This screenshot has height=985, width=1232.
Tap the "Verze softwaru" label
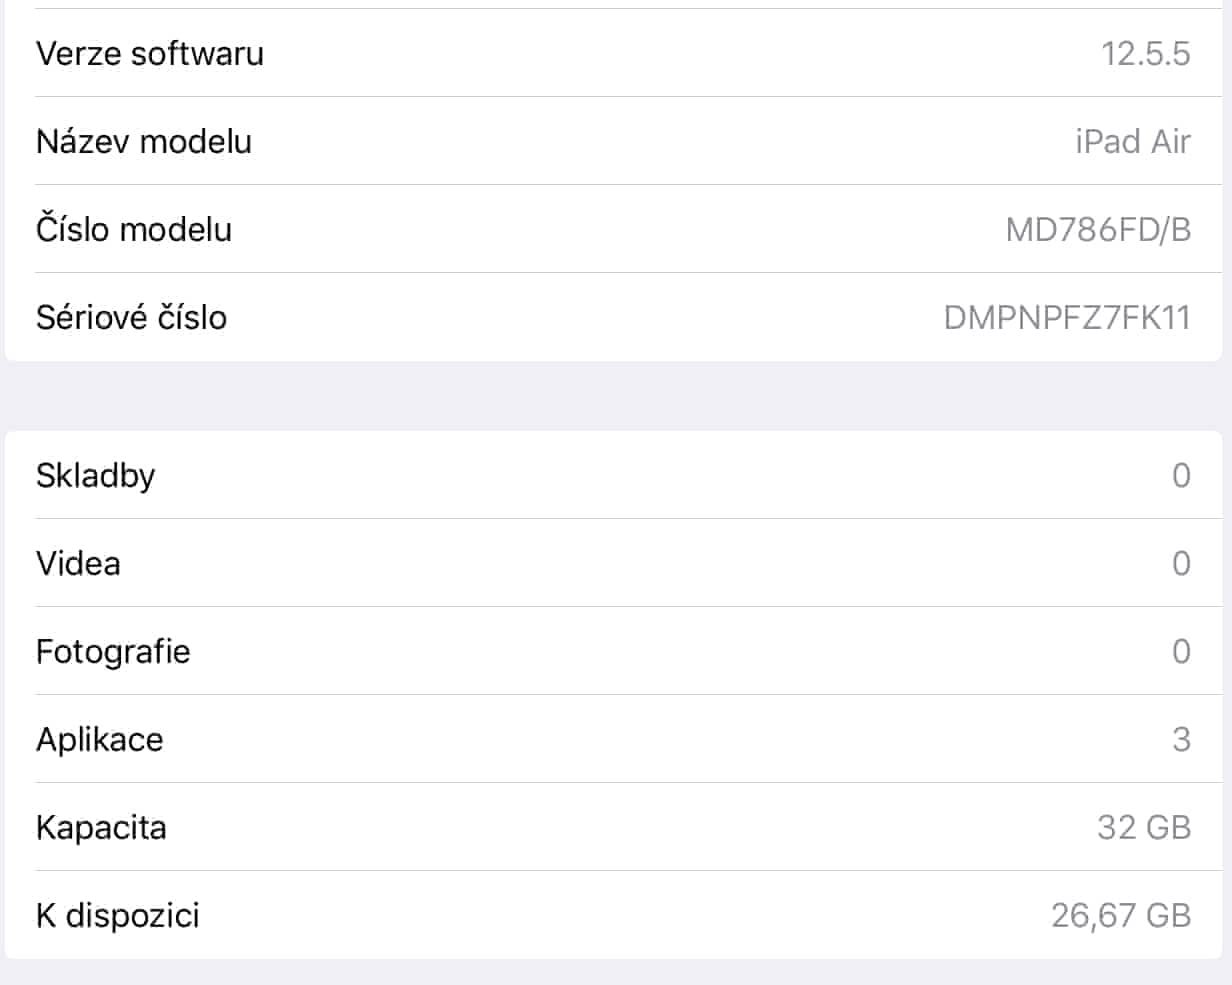[150, 53]
